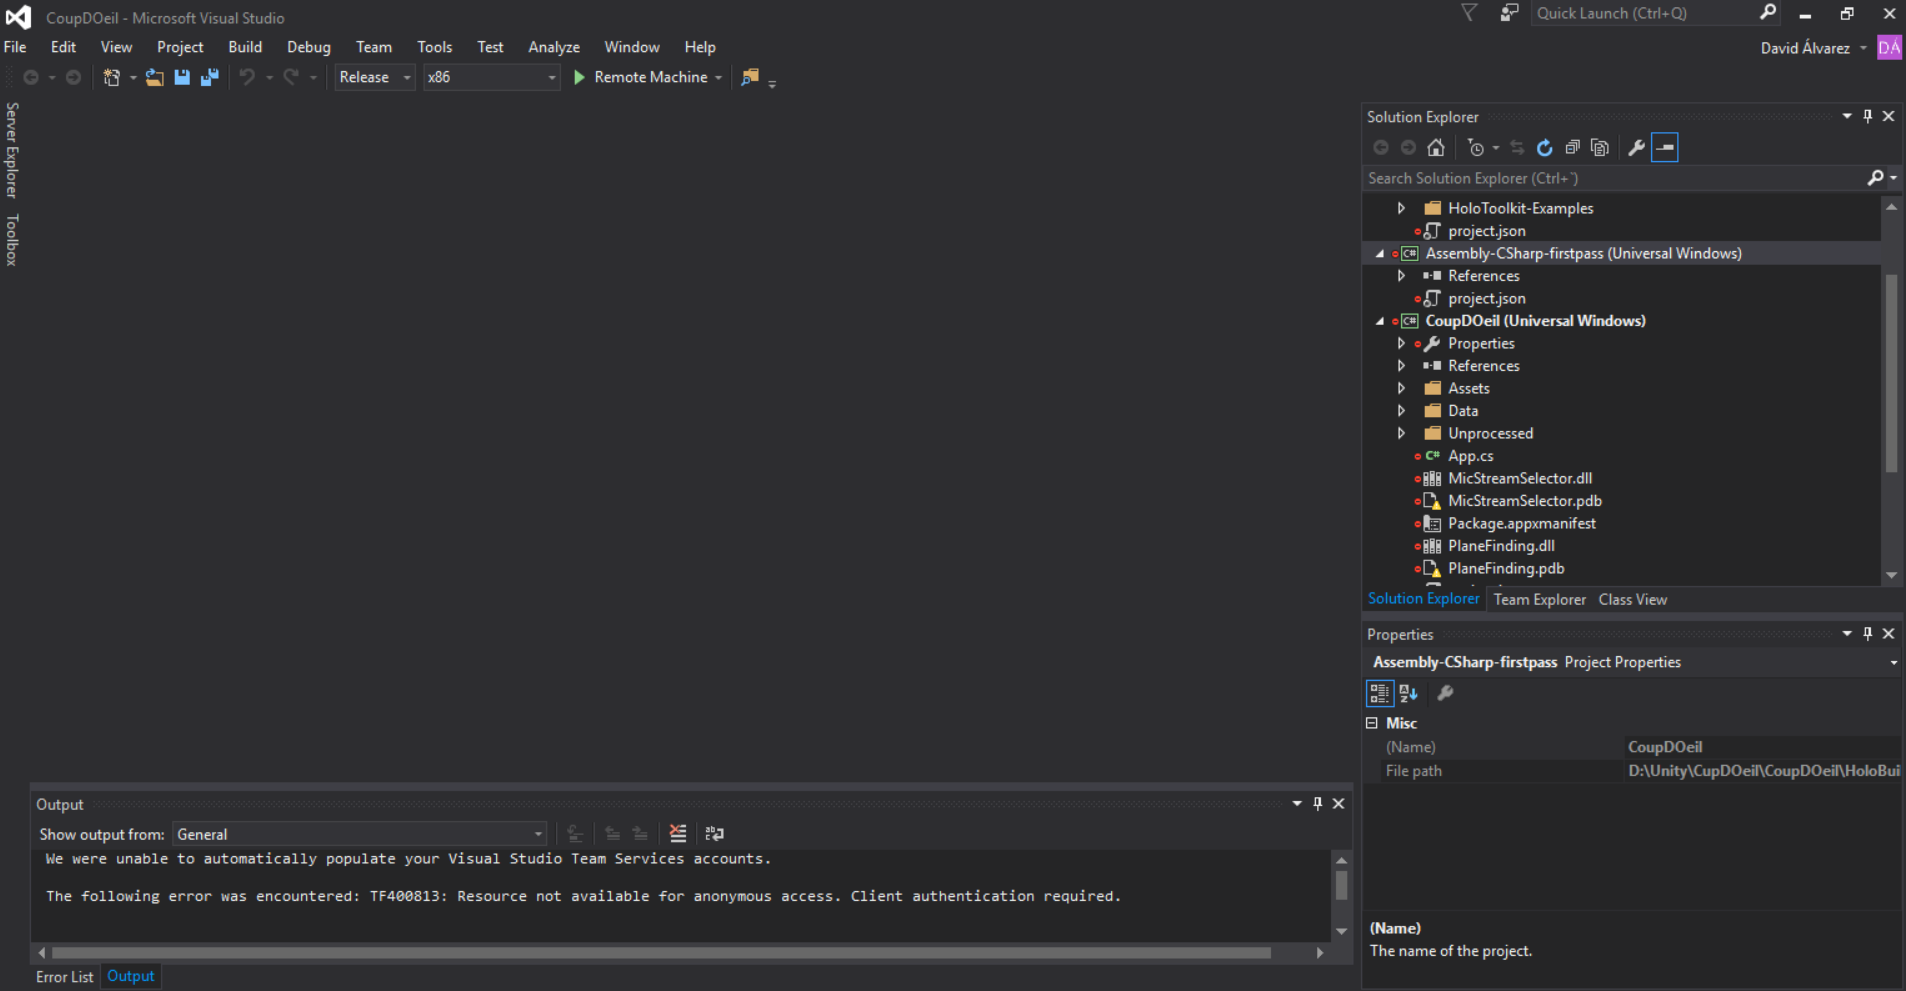Click the (Name) property value CoupDOeil

1763,747
